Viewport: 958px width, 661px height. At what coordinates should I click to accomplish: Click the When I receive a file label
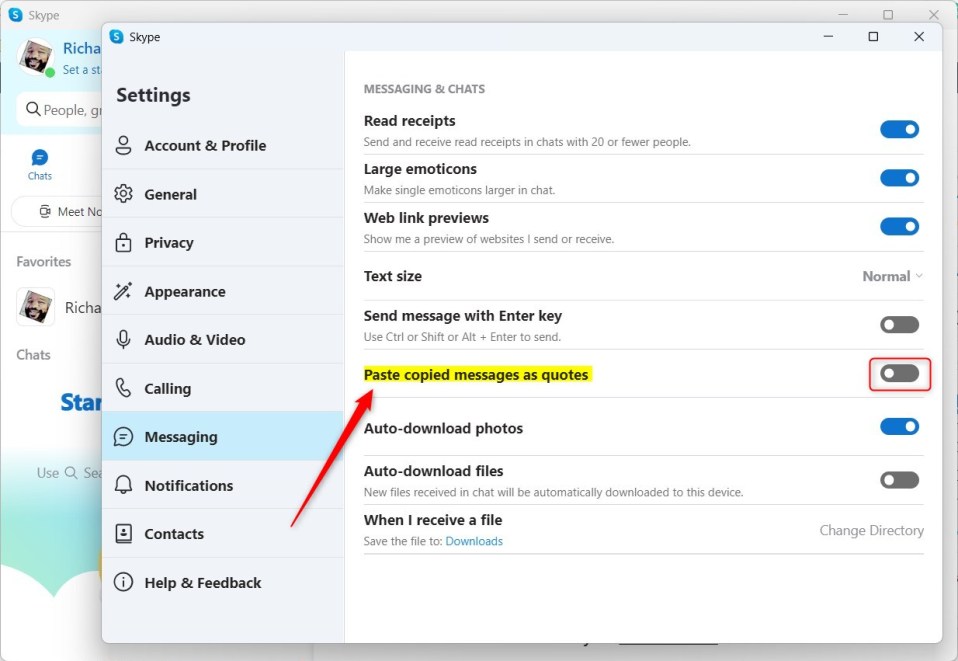coord(433,520)
